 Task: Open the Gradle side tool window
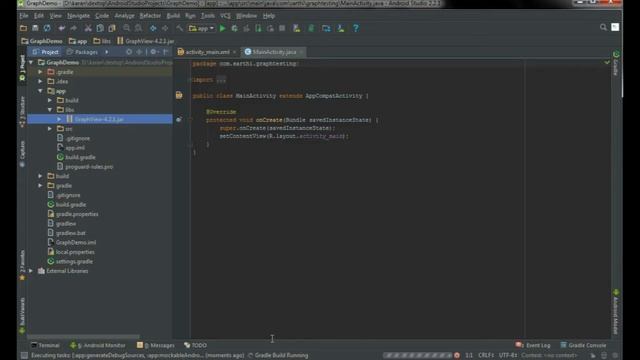pyautogui.click(x=616, y=63)
